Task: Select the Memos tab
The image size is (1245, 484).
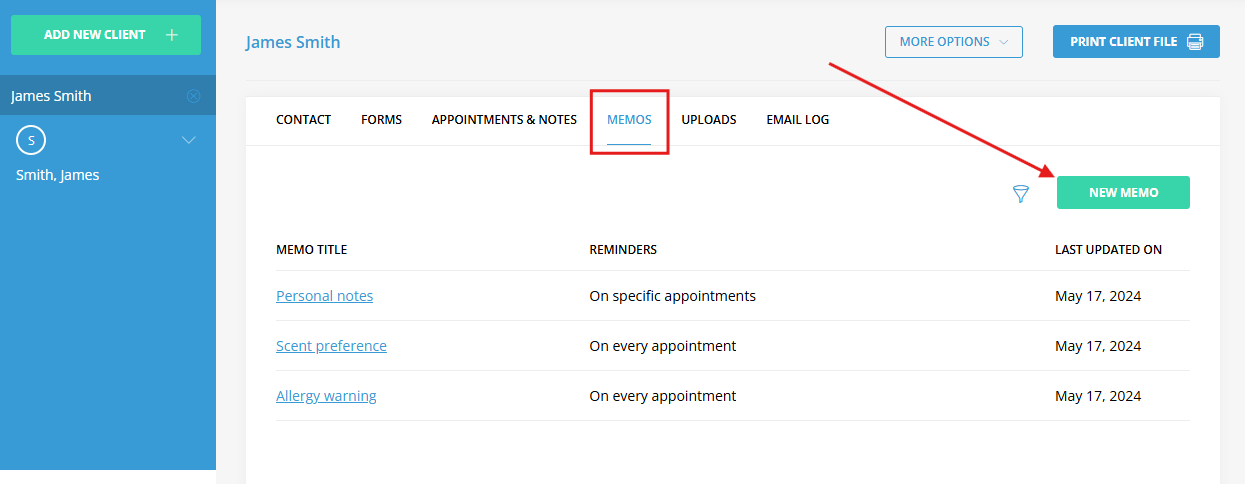Action: 629,120
